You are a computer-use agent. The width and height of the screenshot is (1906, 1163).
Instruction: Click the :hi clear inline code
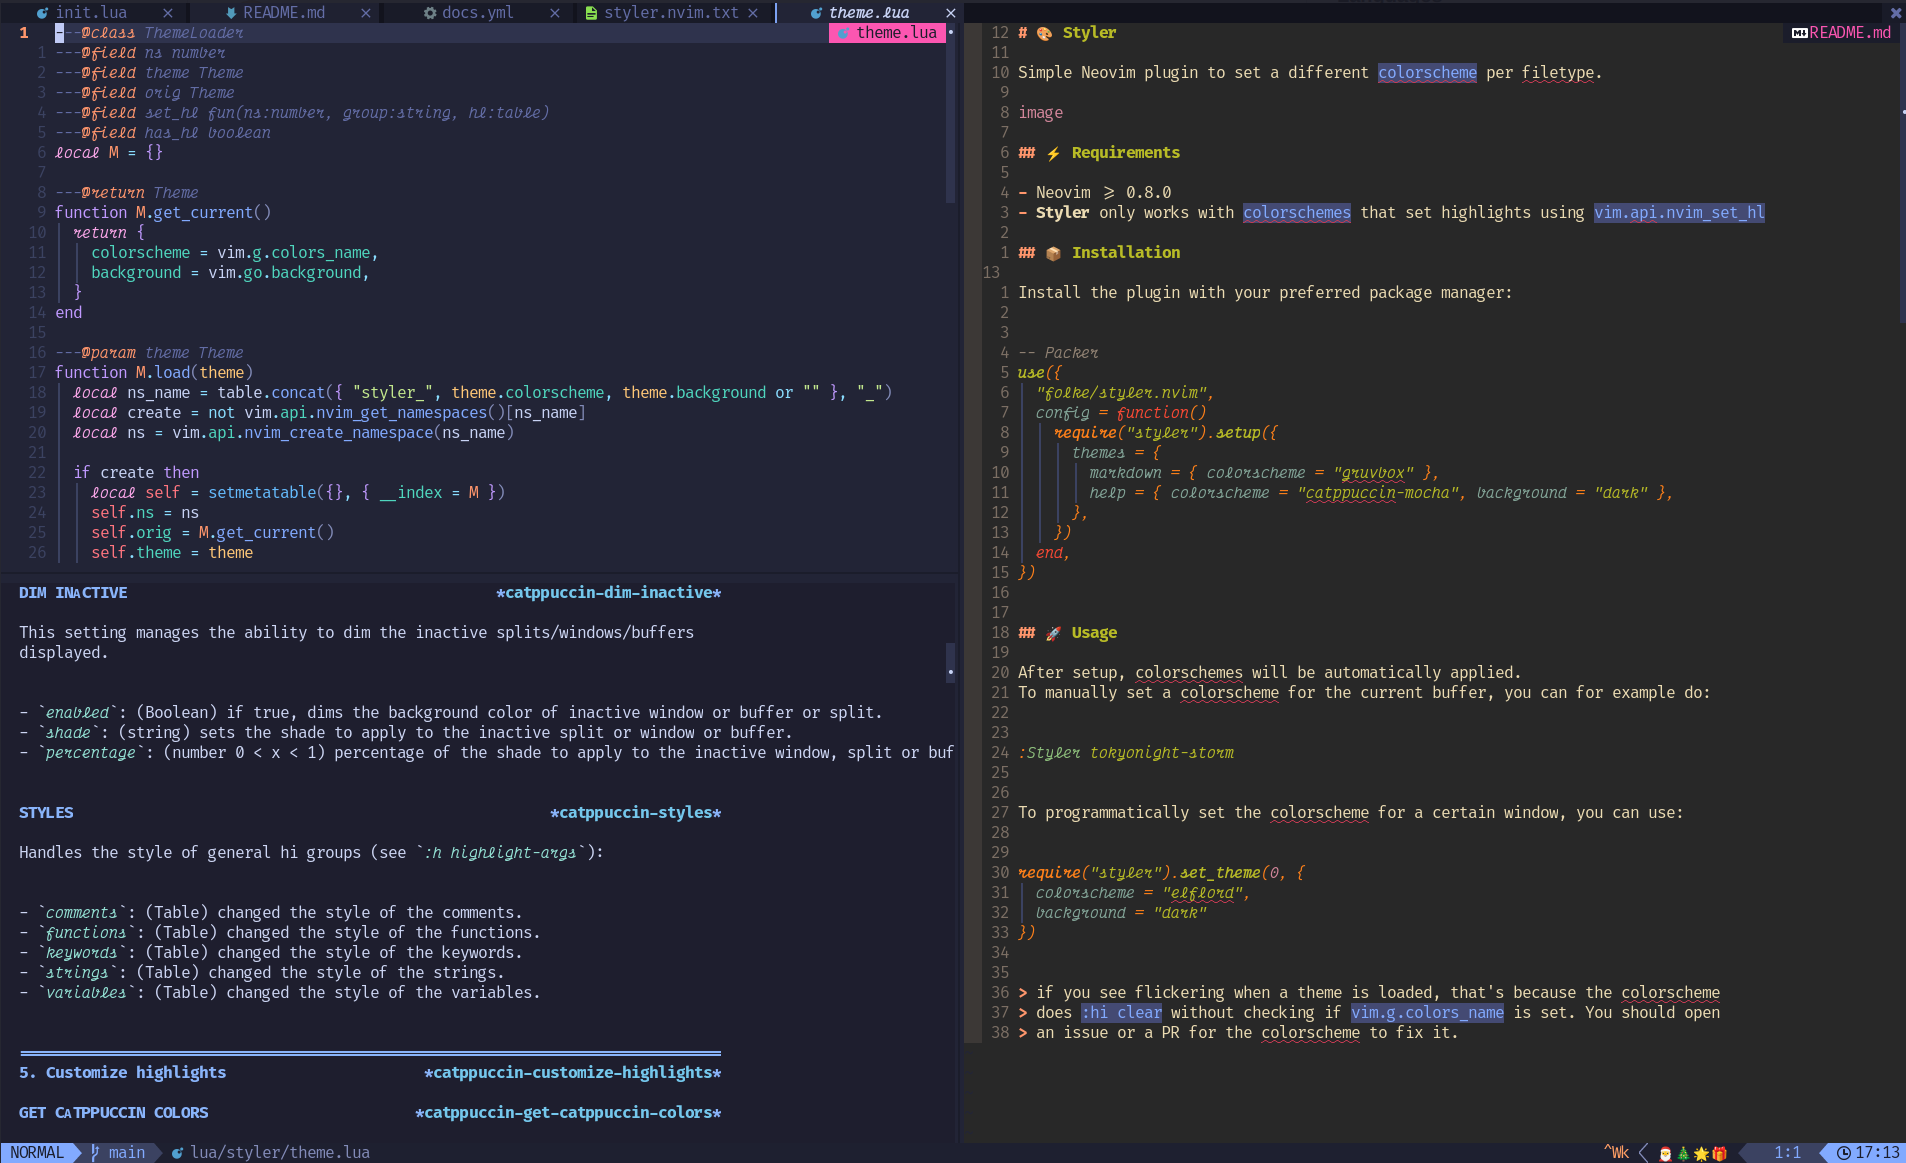coord(1121,1012)
